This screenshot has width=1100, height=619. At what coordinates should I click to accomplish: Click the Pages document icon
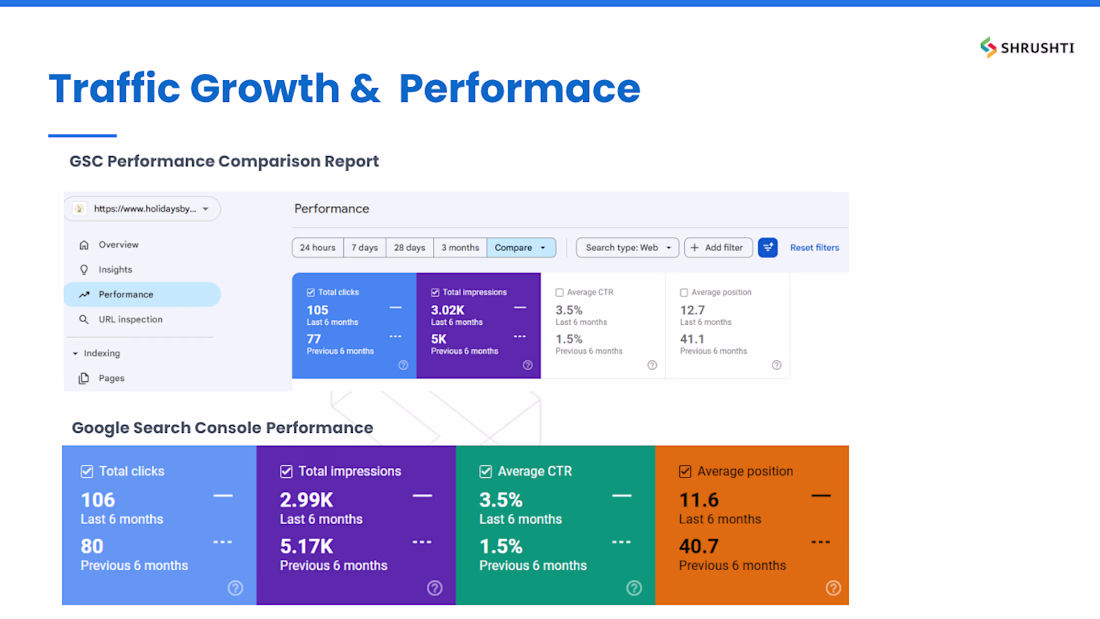point(84,378)
